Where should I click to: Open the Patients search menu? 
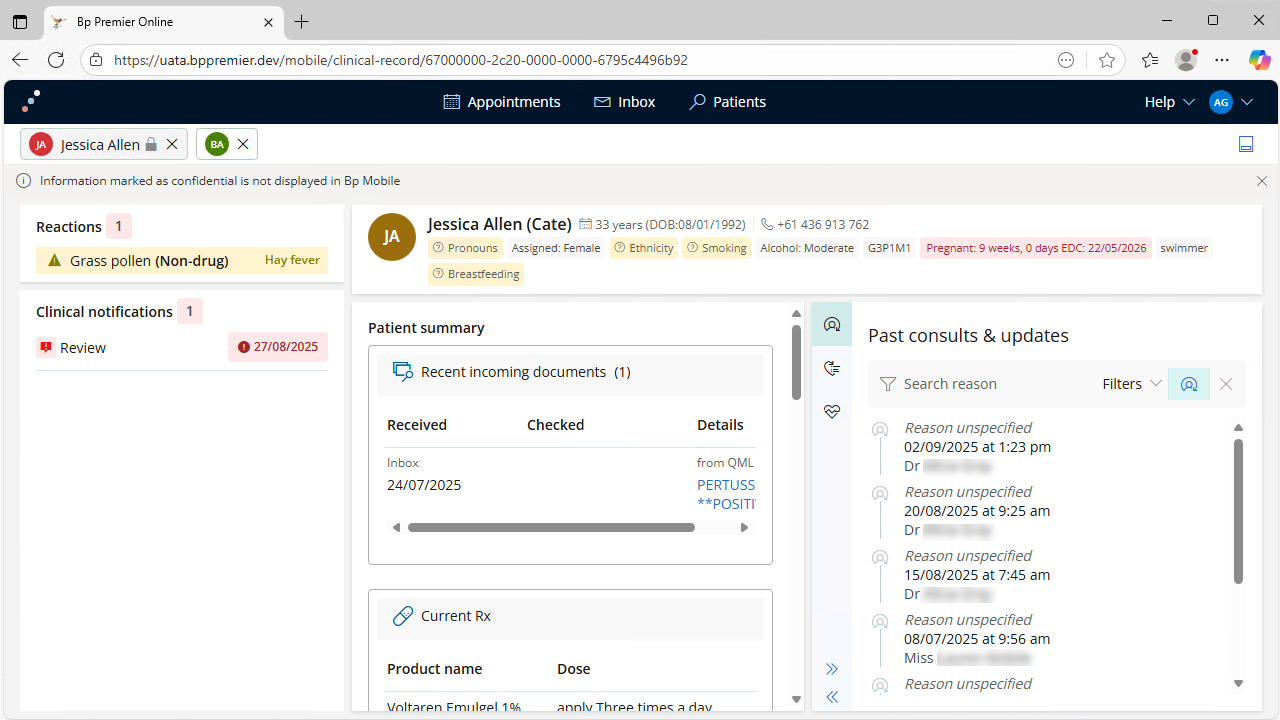tap(728, 102)
